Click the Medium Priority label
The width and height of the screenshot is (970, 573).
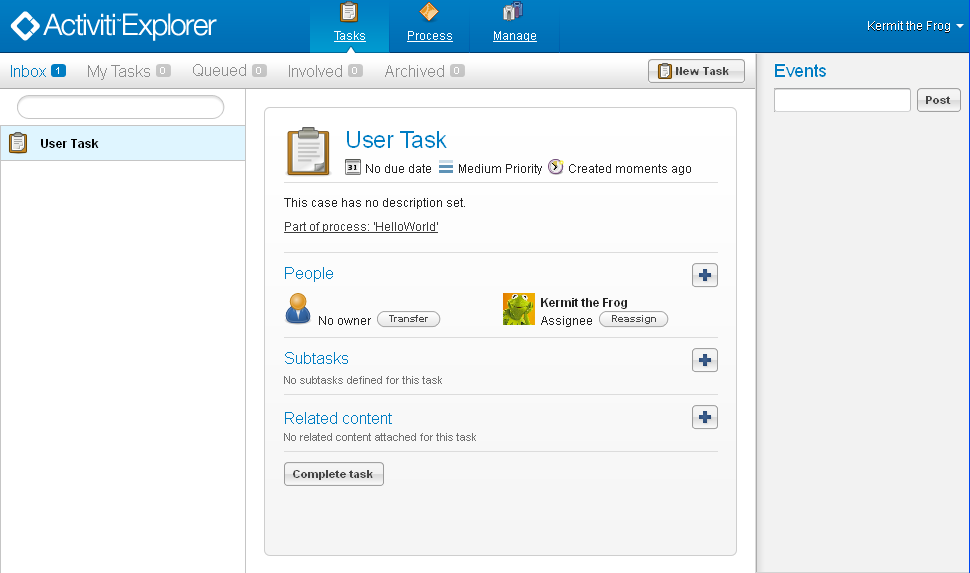point(500,168)
